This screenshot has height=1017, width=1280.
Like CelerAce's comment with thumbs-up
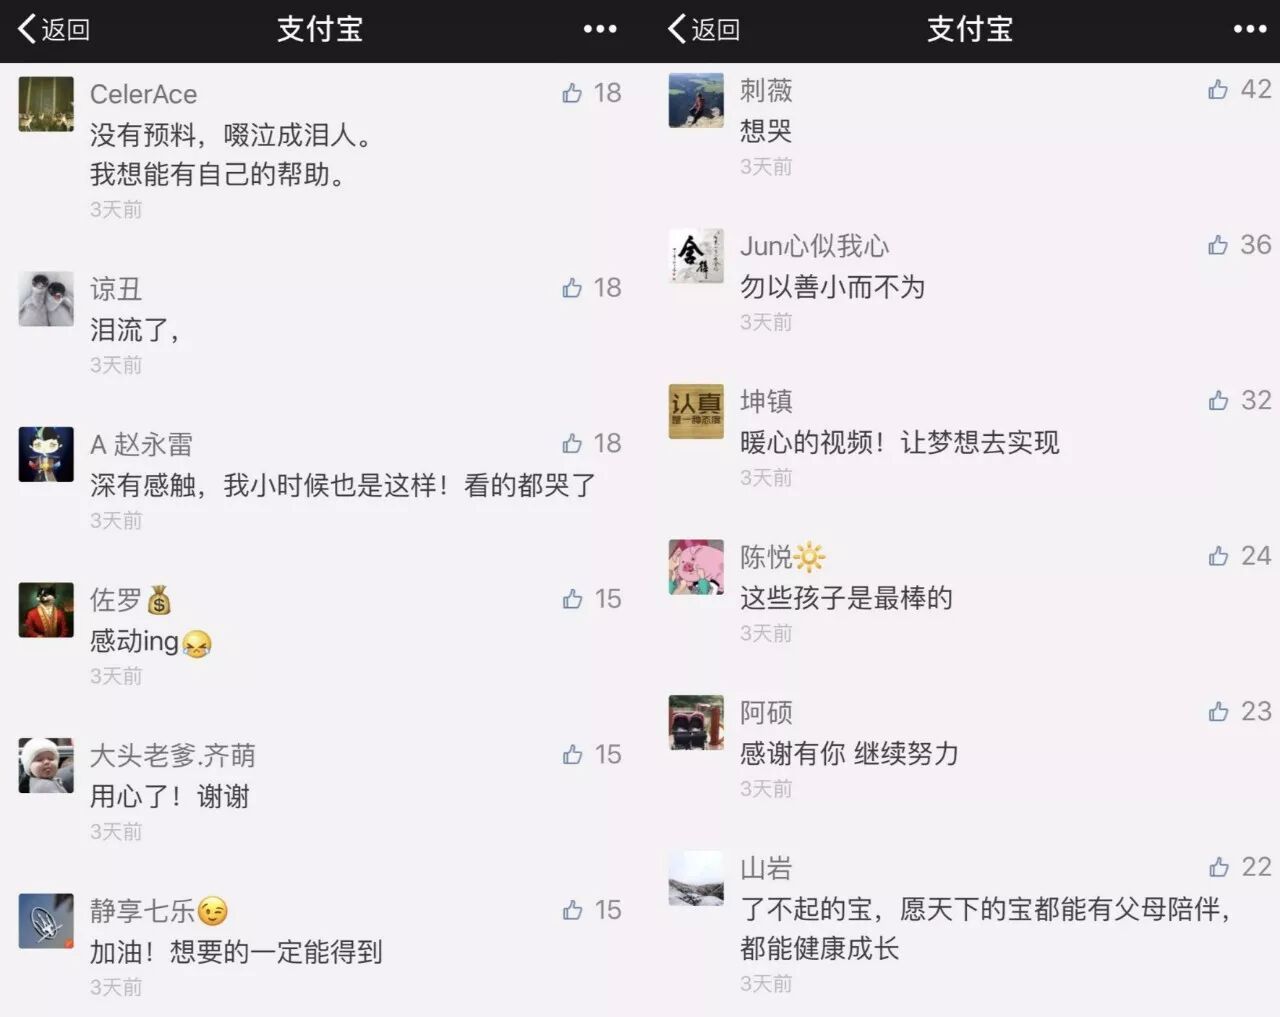[572, 93]
